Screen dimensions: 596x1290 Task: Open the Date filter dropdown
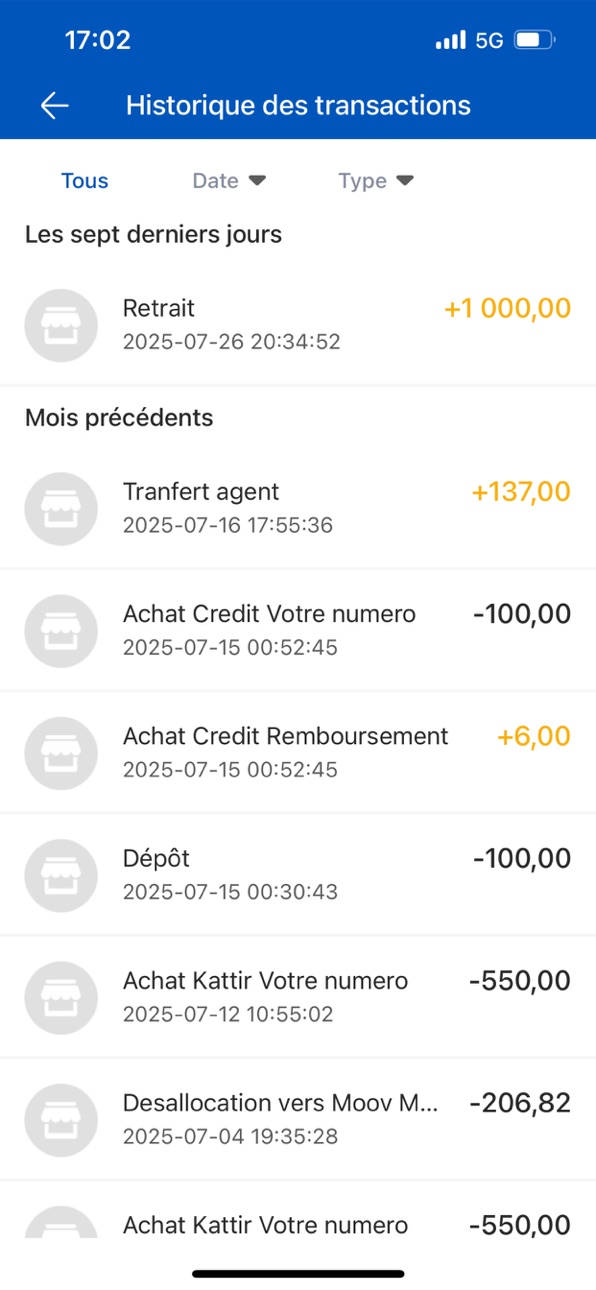[229, 181]
